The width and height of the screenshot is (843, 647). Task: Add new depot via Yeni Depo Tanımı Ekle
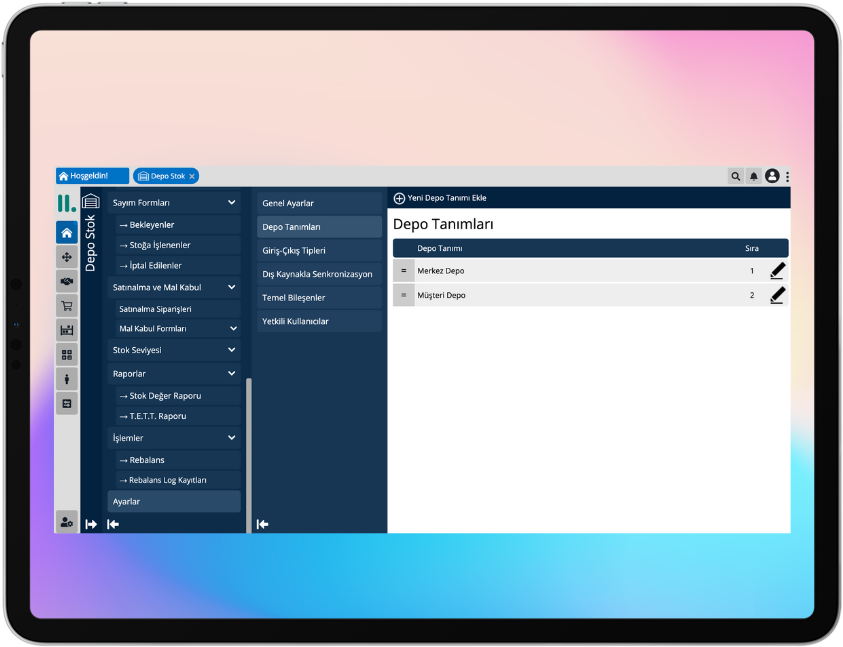[x=440, y=198]
